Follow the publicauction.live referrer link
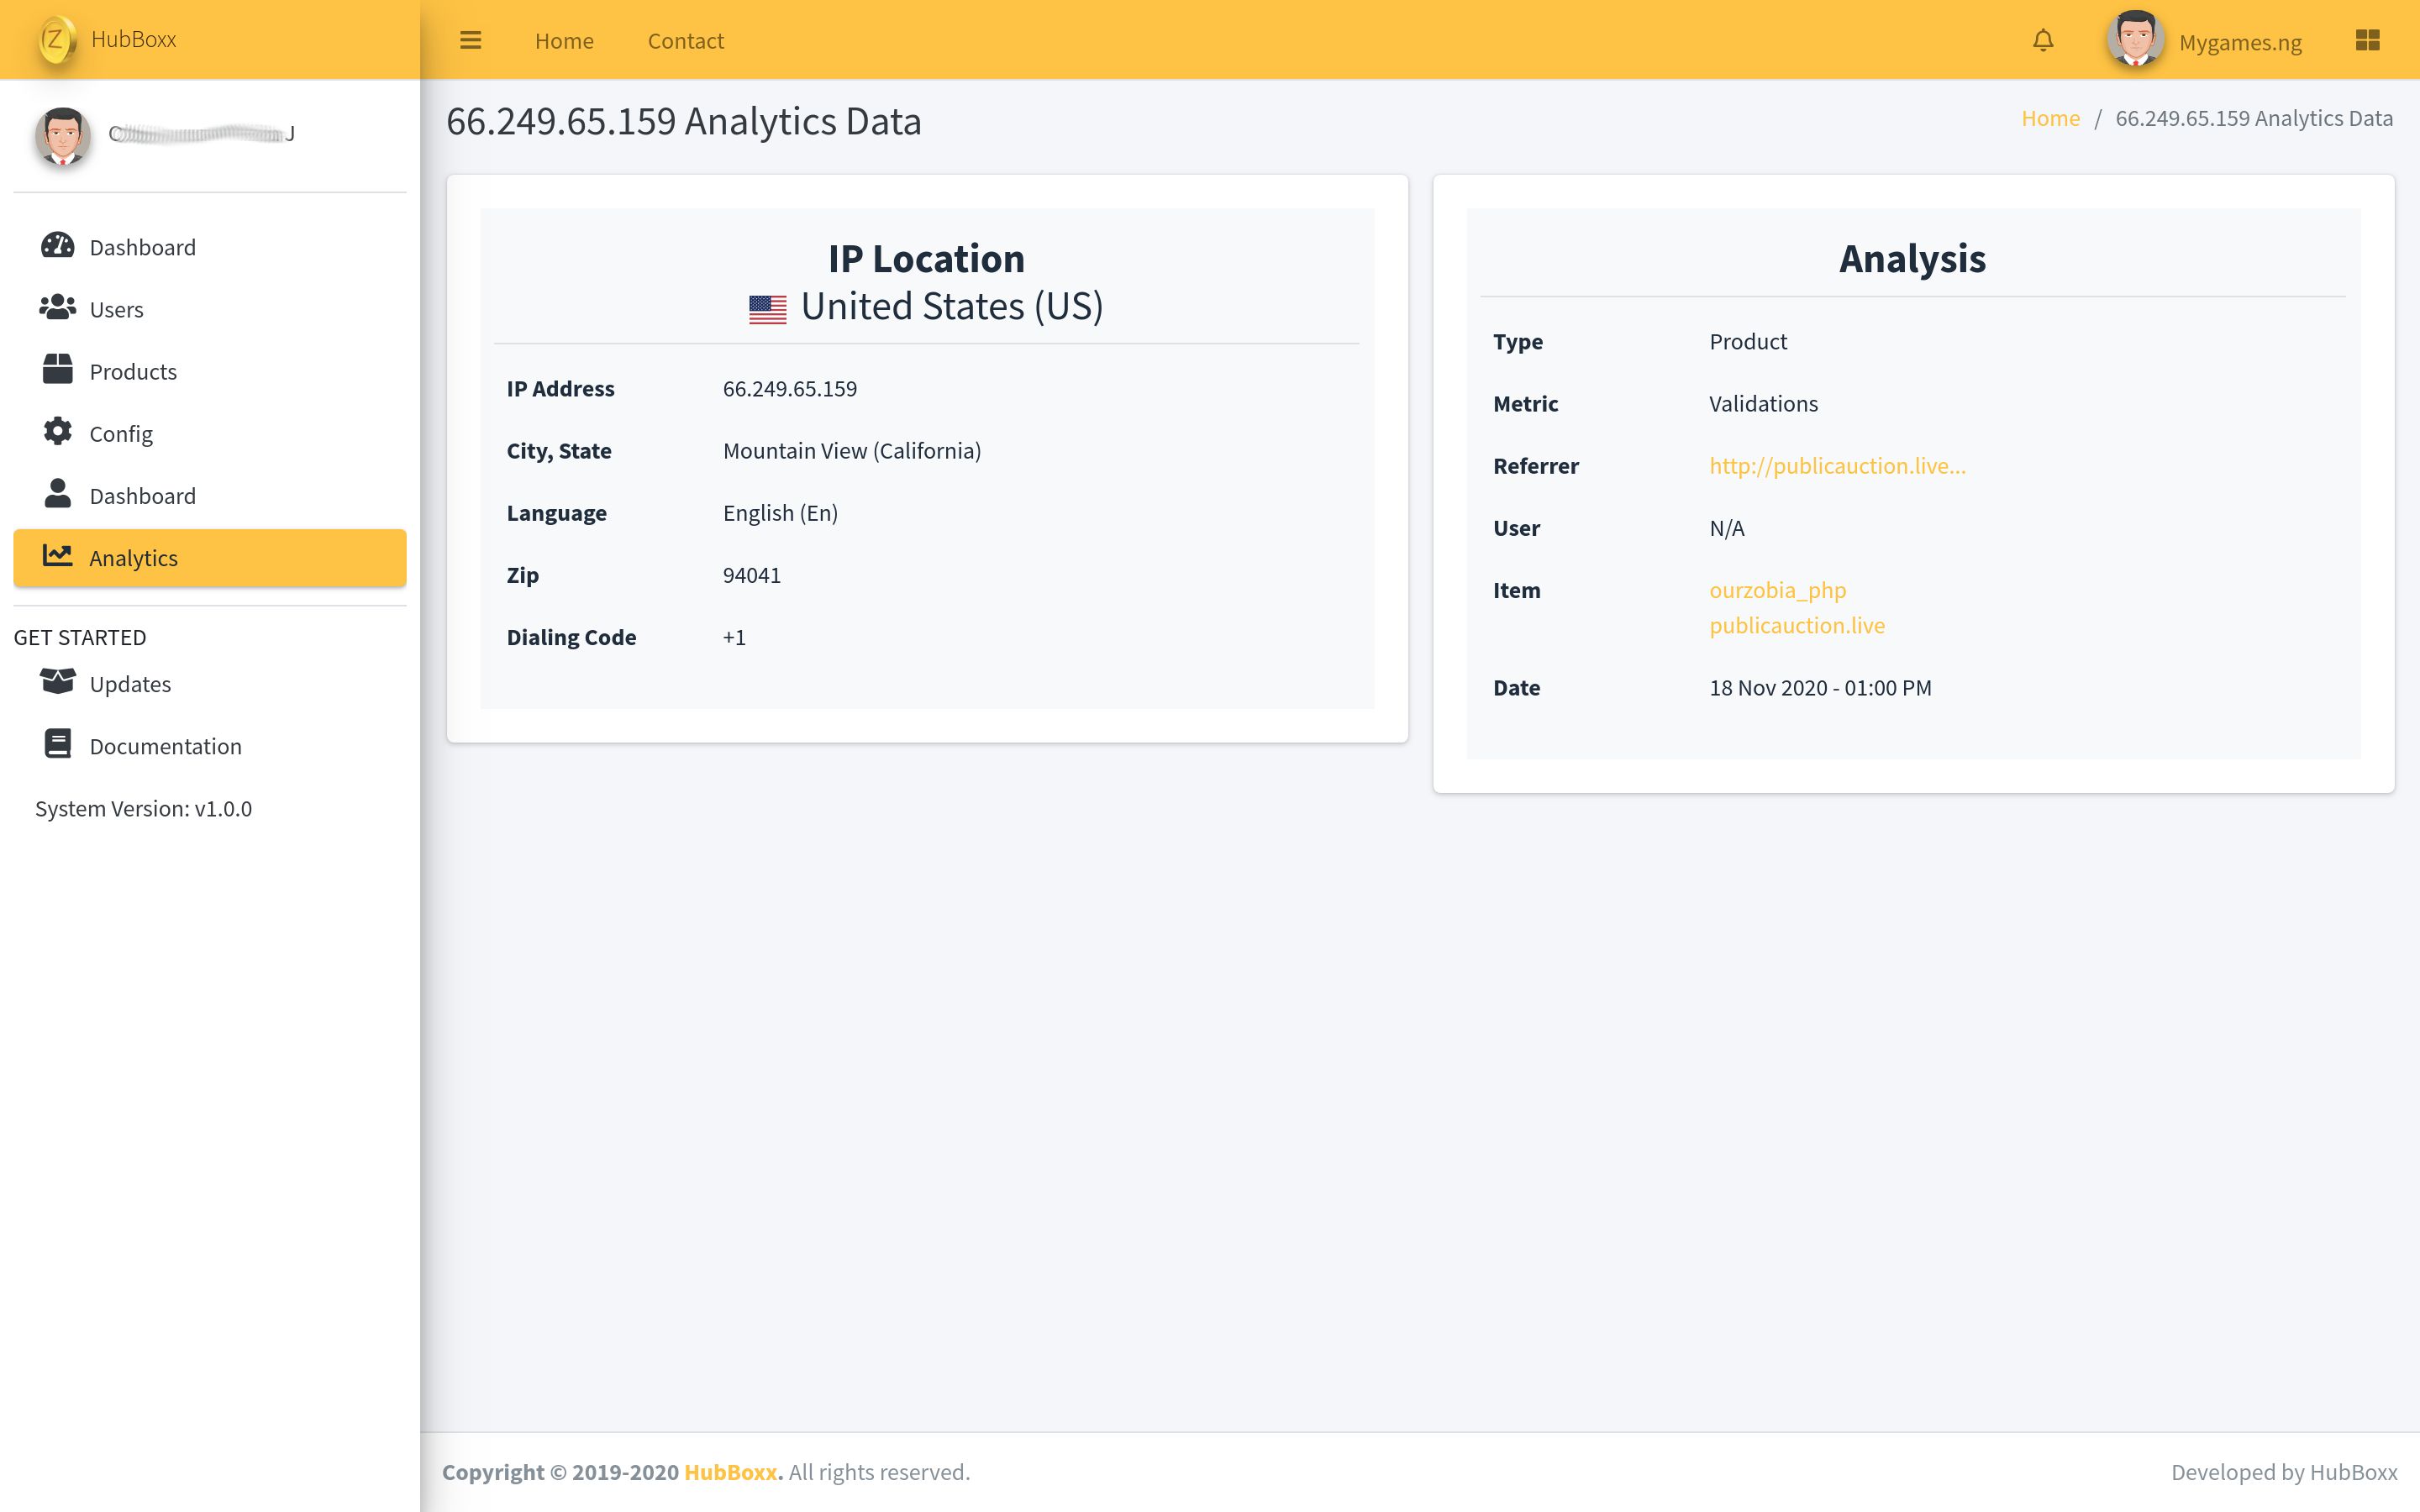This screenshot has width=2420, height=1512. (1836, 466)
